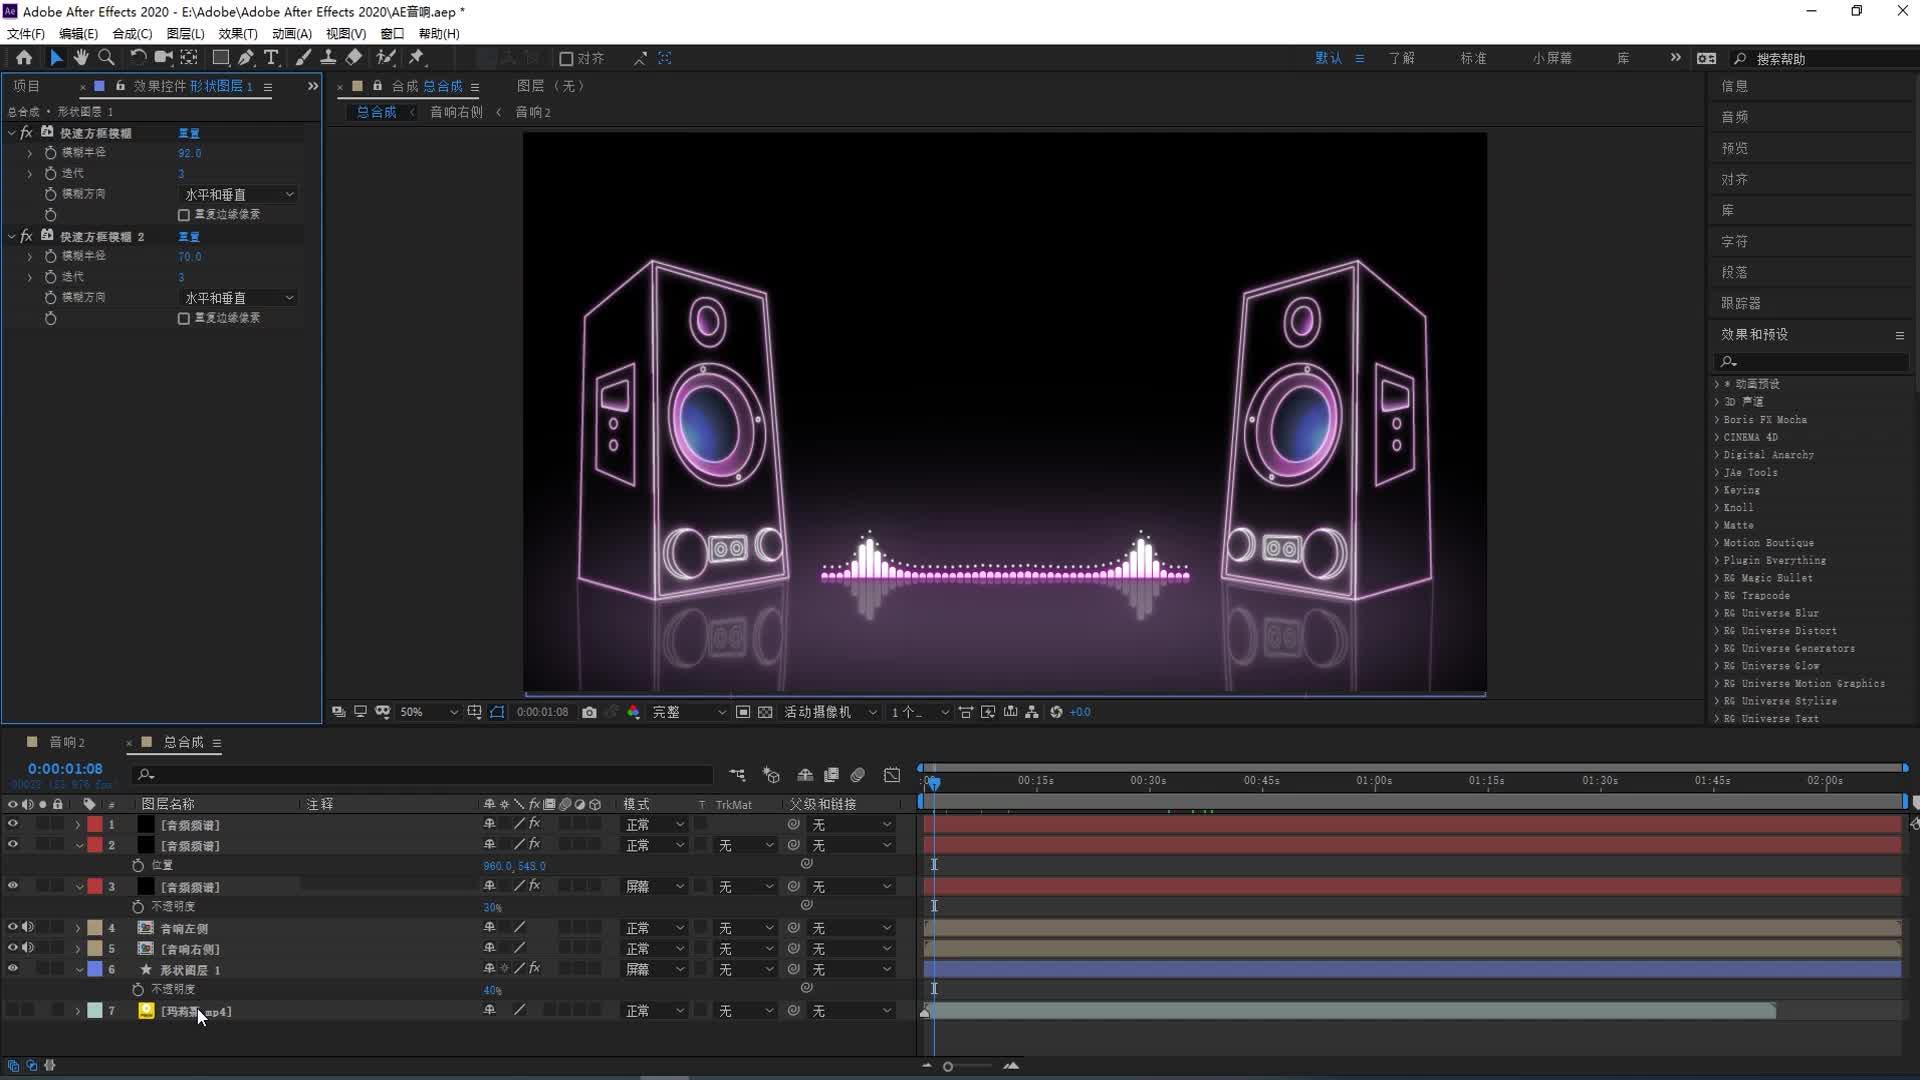Screen dimensions: 1920x1080
Task: Hide layer 6 形状图层 1 eye
Action: 13,969
